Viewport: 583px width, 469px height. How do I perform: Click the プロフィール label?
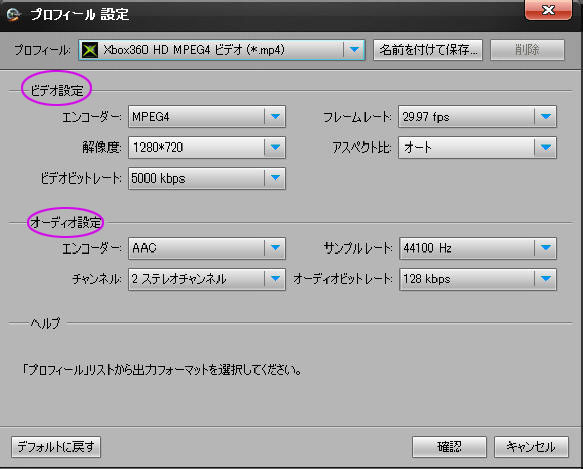tap(42, 50)
